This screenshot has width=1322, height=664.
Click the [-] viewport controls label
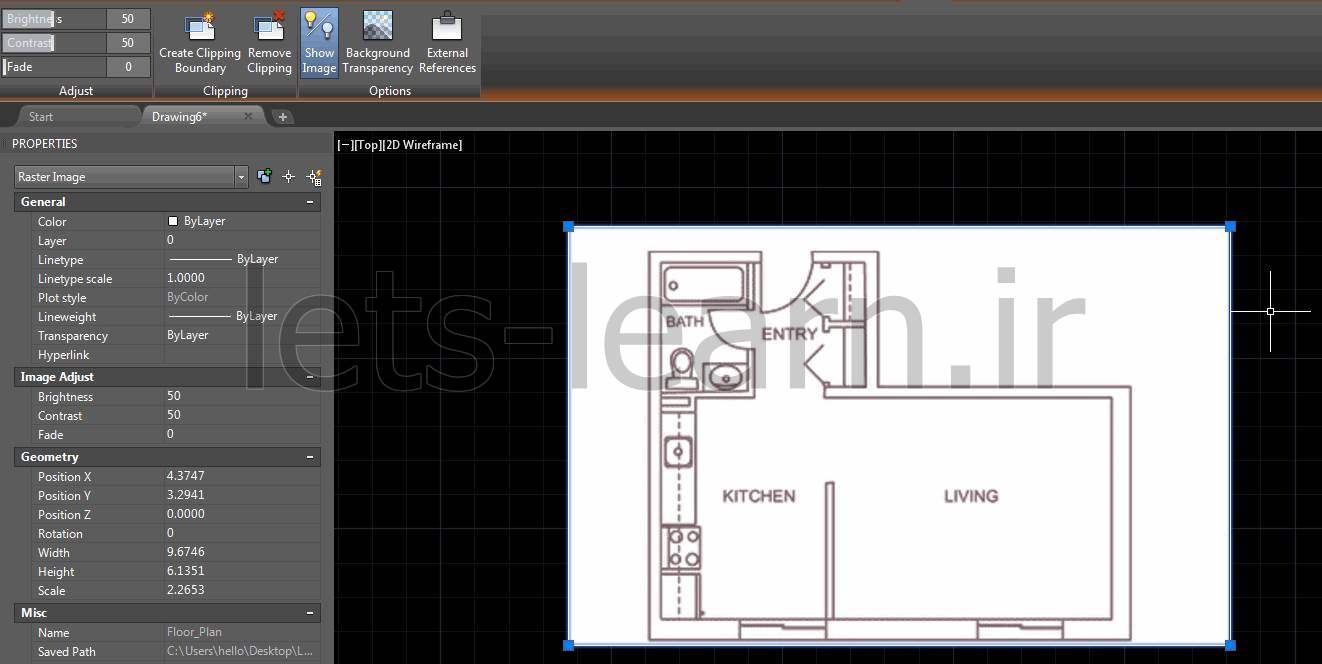pos(345,145)
